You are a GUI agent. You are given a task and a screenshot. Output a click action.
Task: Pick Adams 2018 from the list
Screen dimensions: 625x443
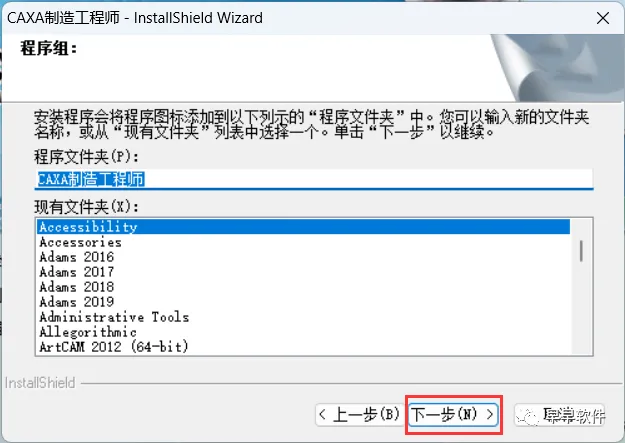pos(304,287)
